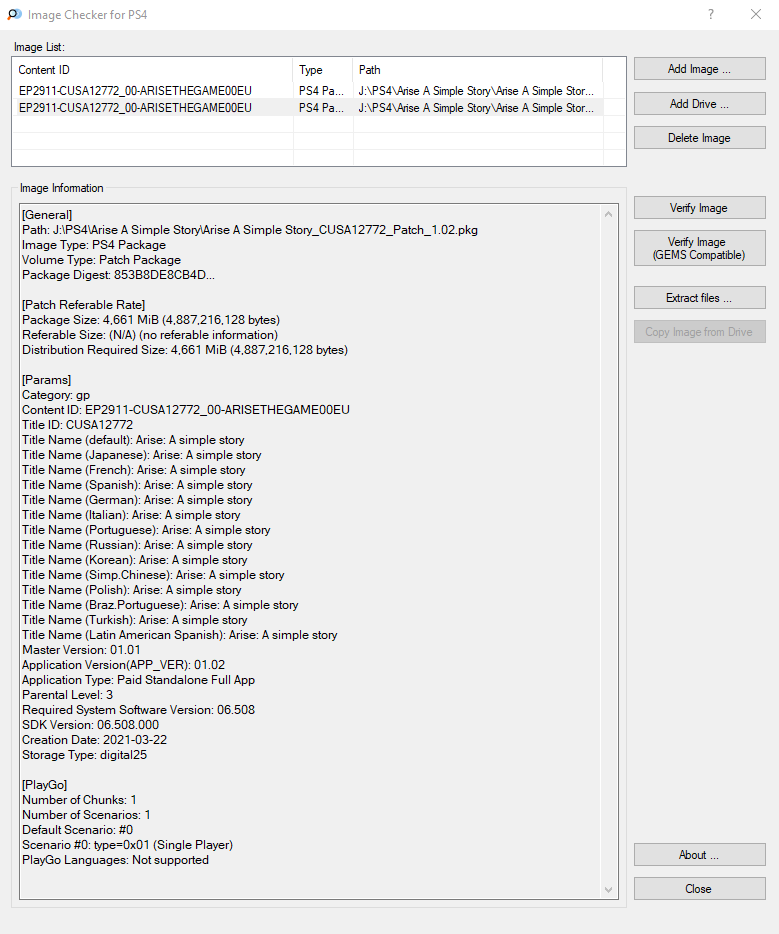Click the 'Package Size: 4,661 MiB' line

[x=151, y=320]
